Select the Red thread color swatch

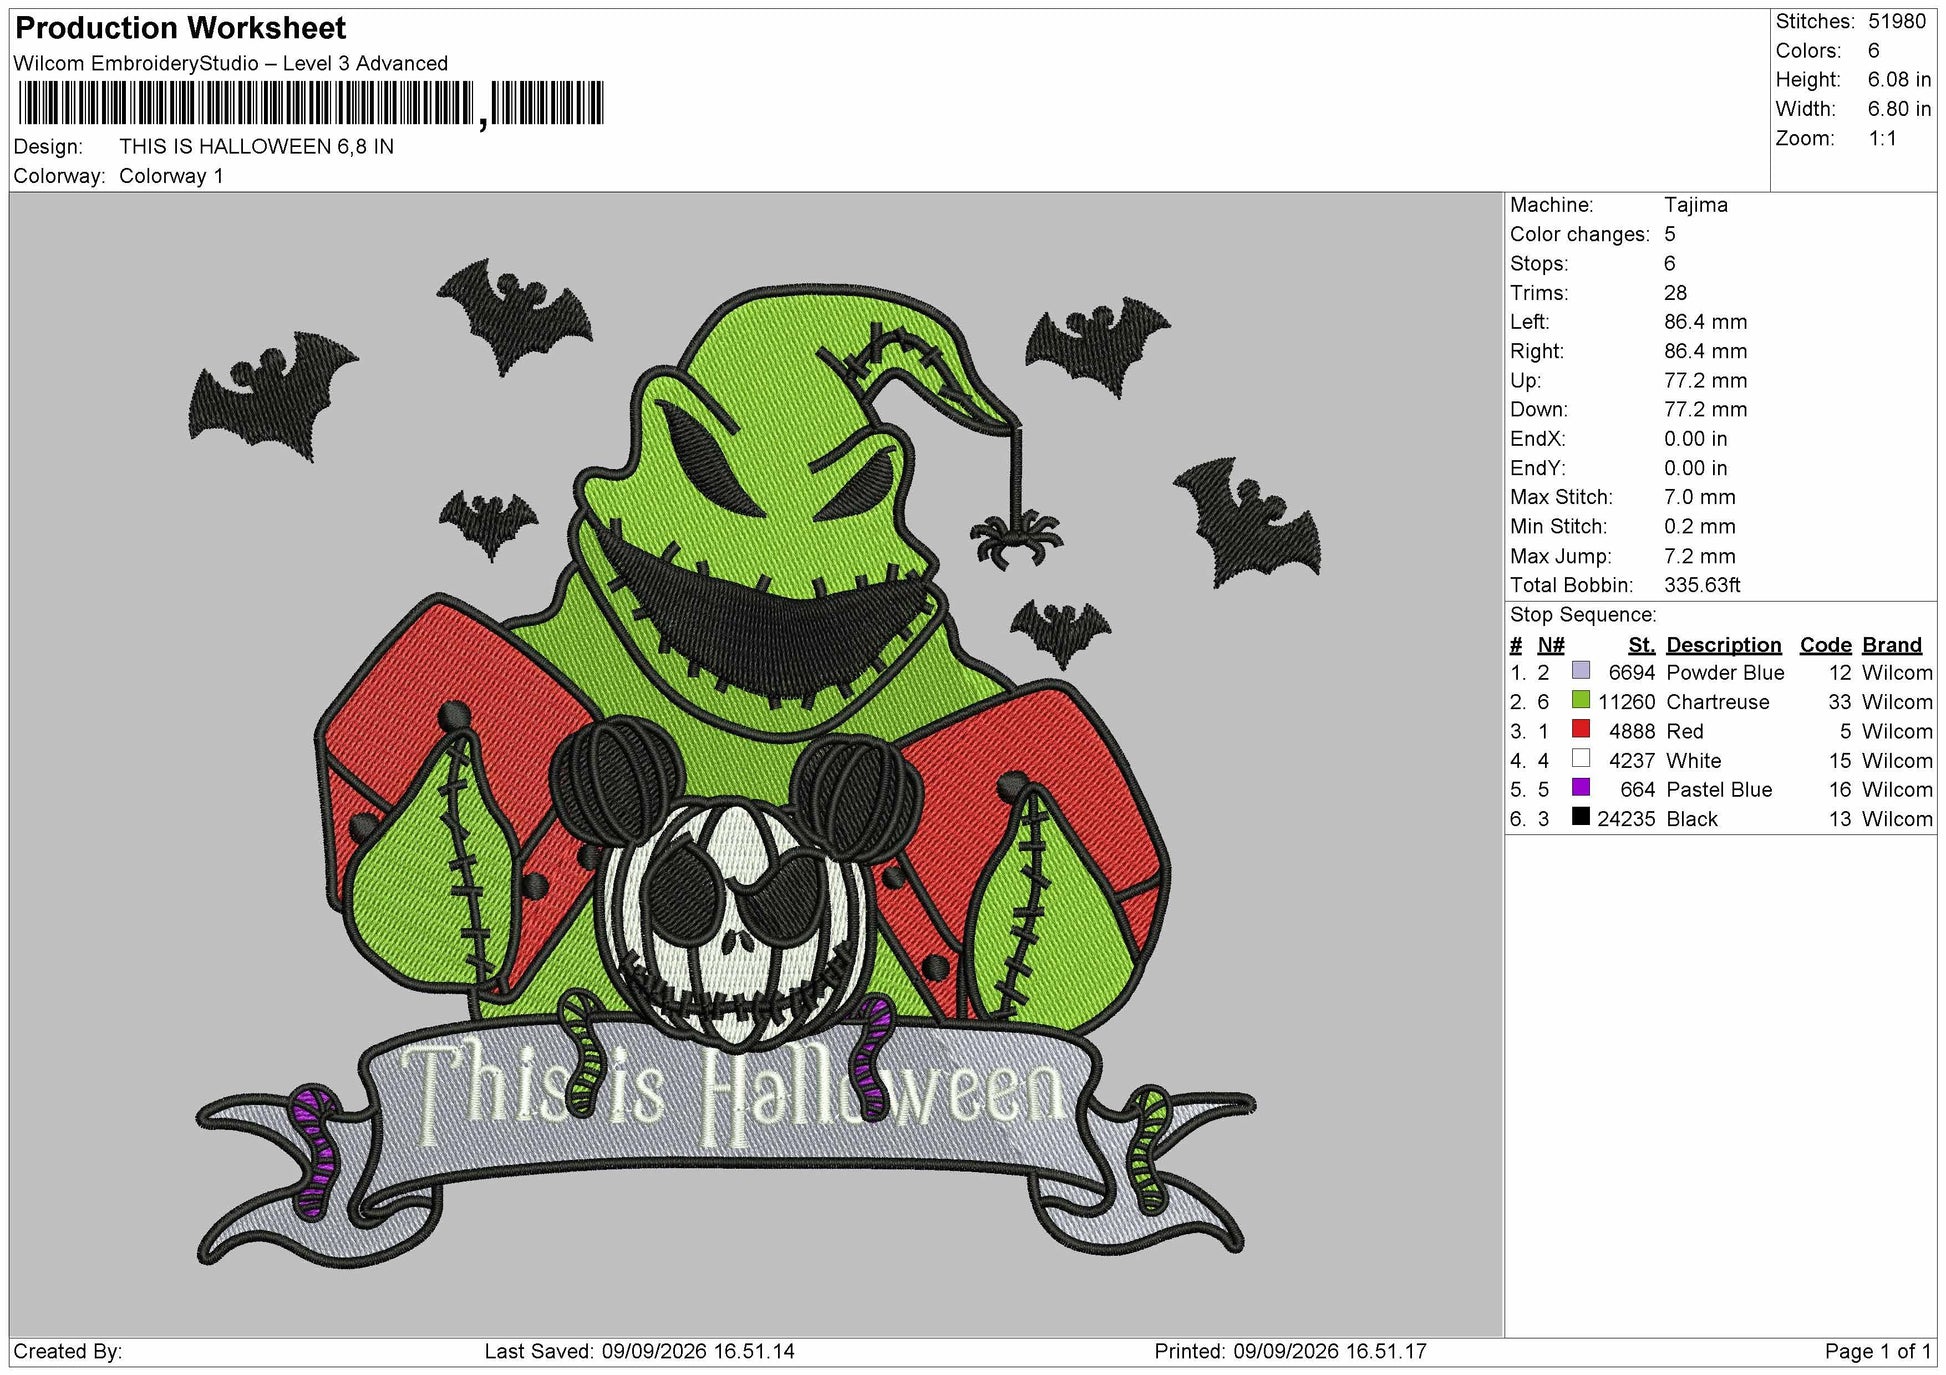coord(1580,729)
